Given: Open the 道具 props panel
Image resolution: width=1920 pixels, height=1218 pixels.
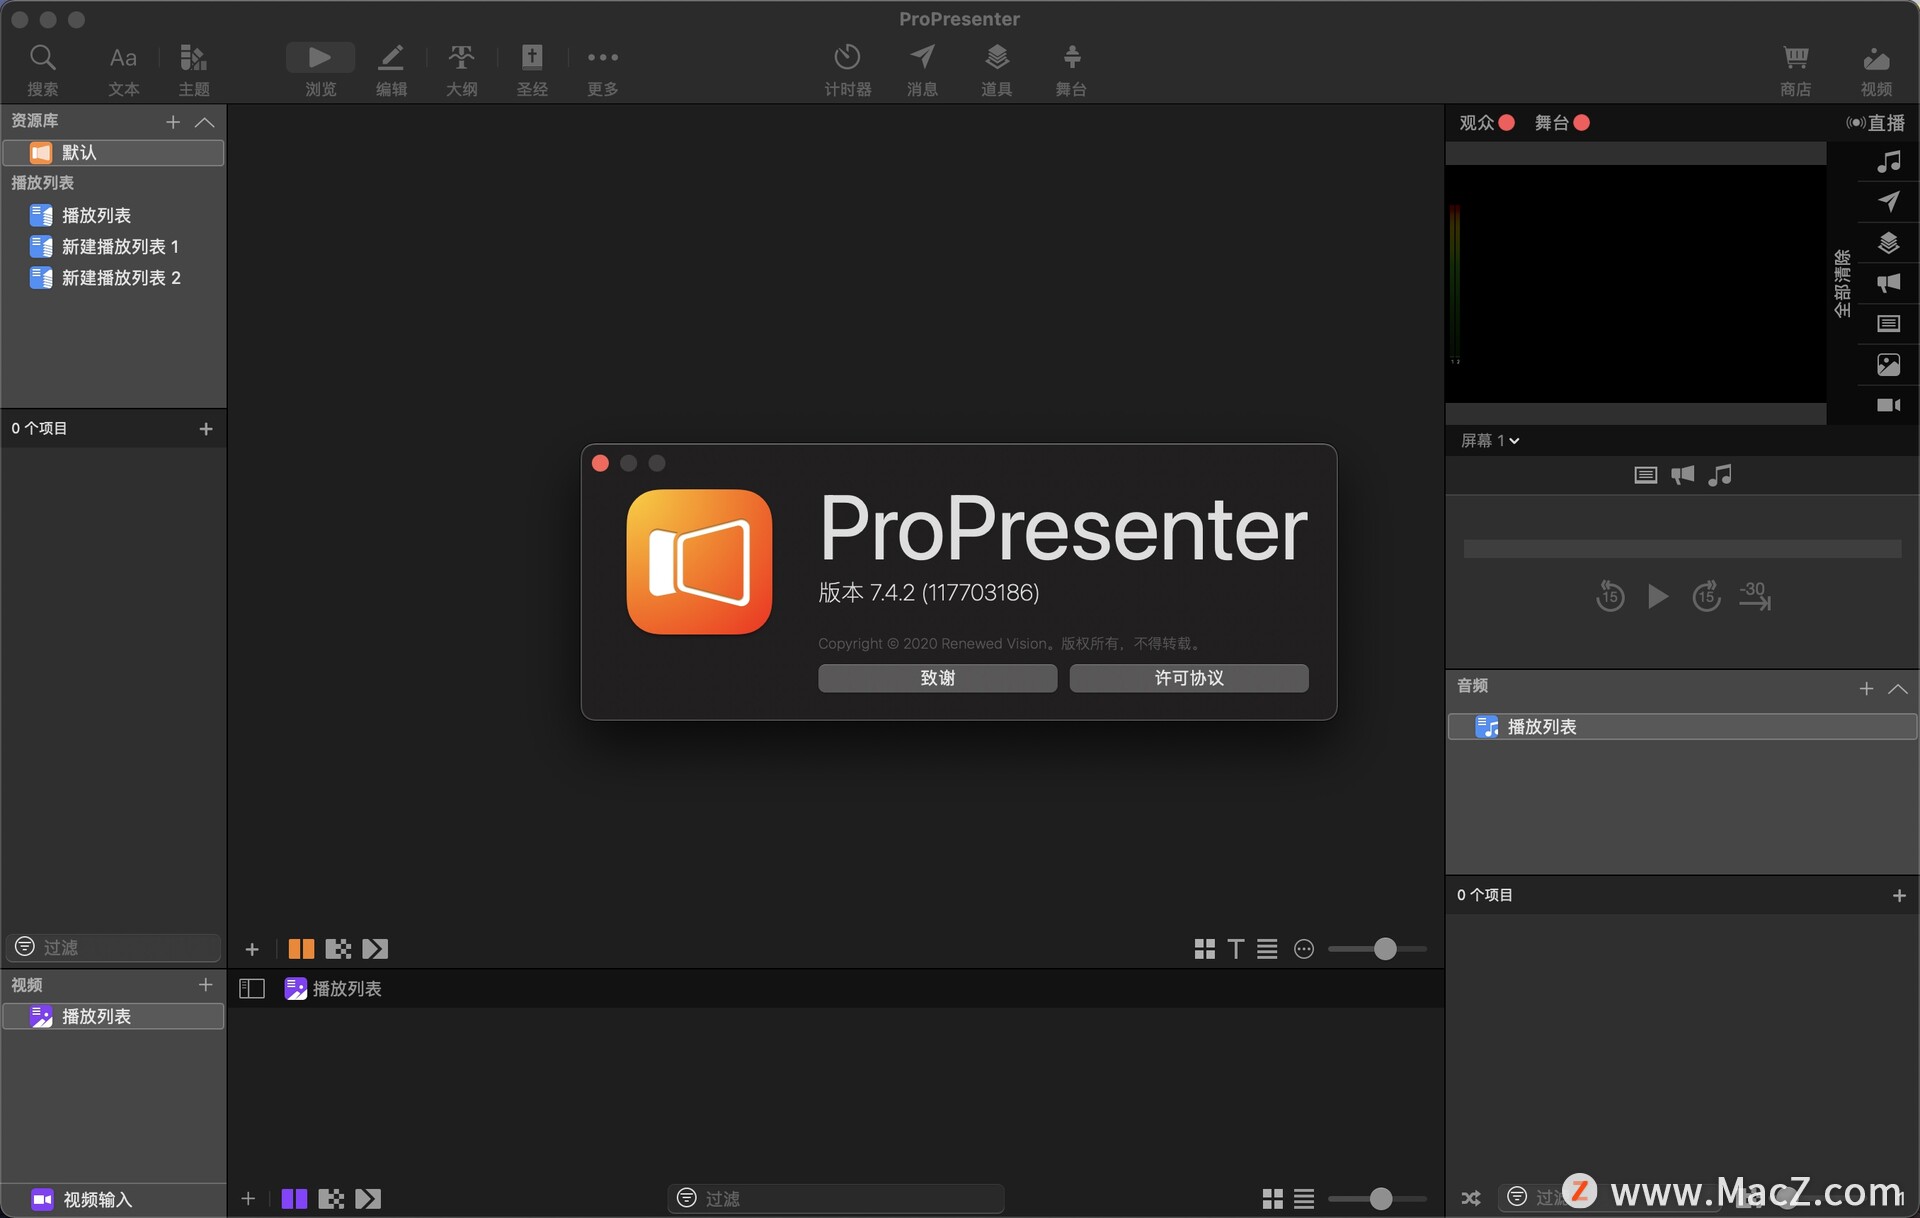Looking at the screenshot, I should pos(996,69).
